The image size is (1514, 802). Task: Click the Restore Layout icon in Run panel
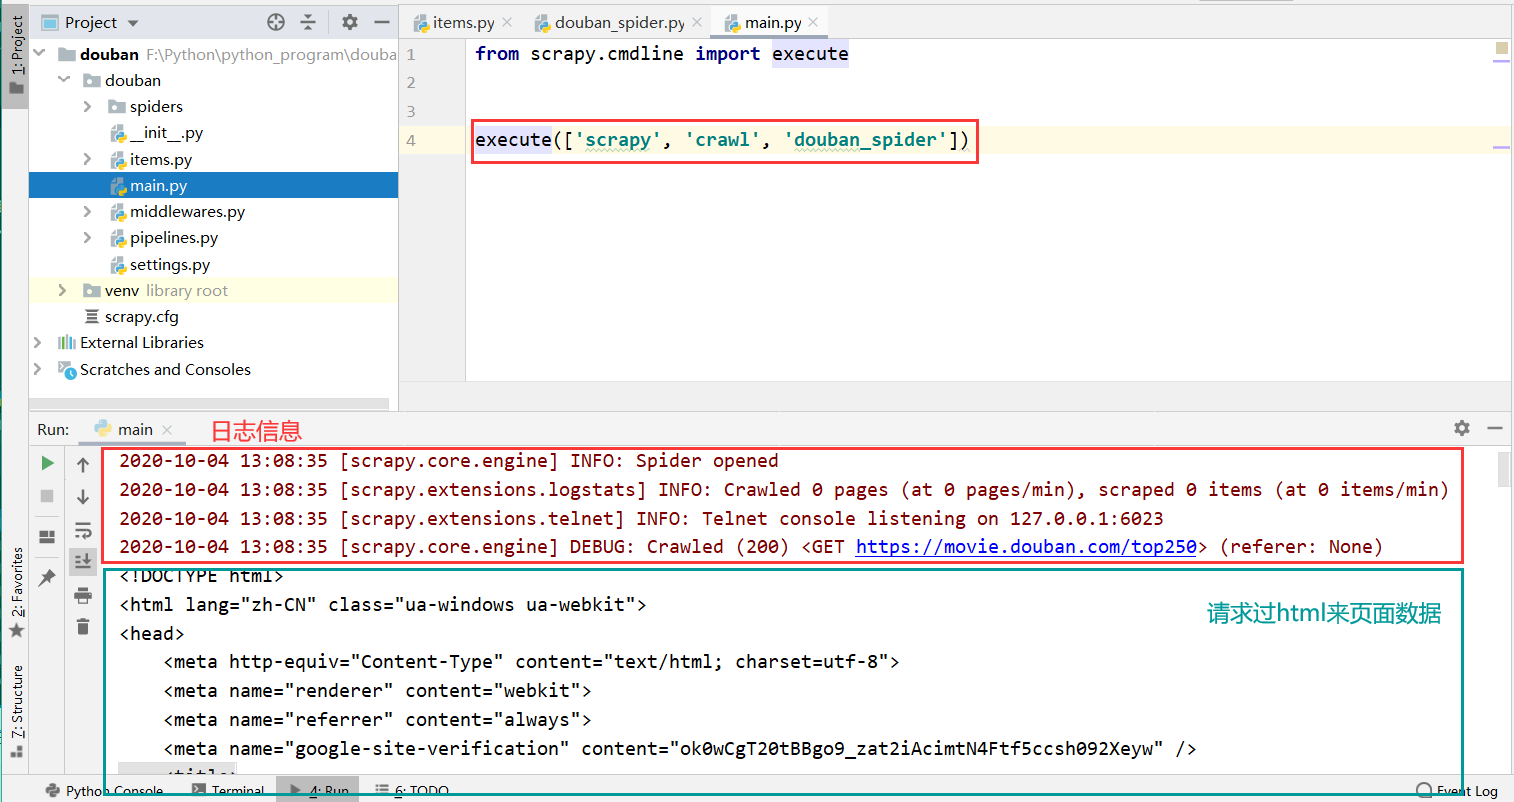47,537
